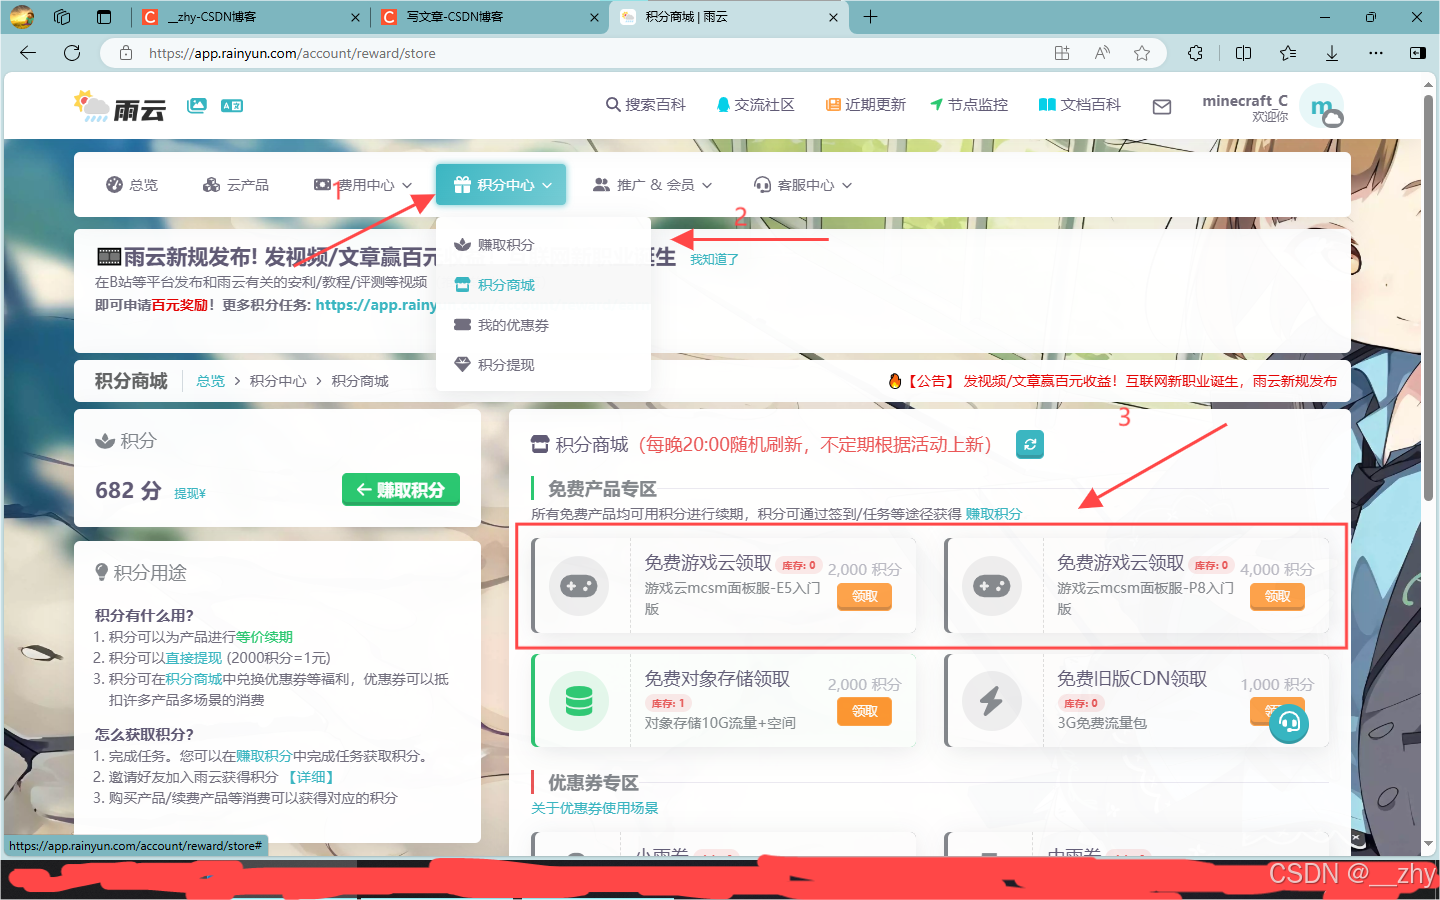
Task: Open split screen icon in toolbar
Action: [x=1243, y=53]
